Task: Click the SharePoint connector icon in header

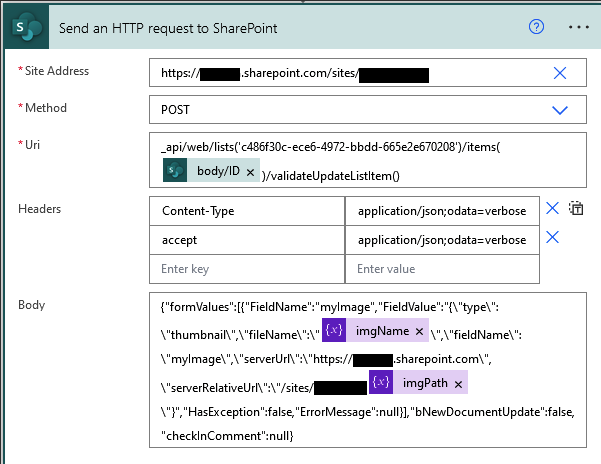Action: [x=27, y=27]
